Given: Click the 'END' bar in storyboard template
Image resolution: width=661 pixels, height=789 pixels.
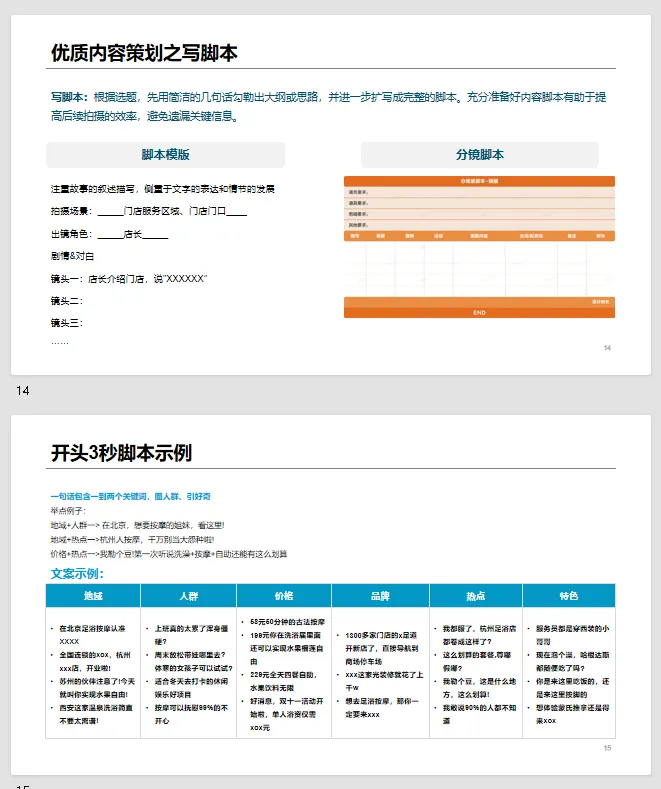Looking at the screenshot, I should tap(479, 312).
